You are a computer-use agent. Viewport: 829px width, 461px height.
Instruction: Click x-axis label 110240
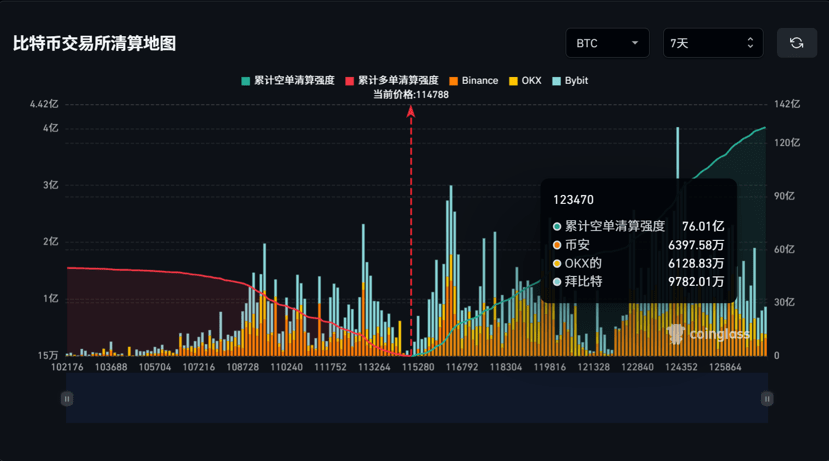(x=287, y=367)
